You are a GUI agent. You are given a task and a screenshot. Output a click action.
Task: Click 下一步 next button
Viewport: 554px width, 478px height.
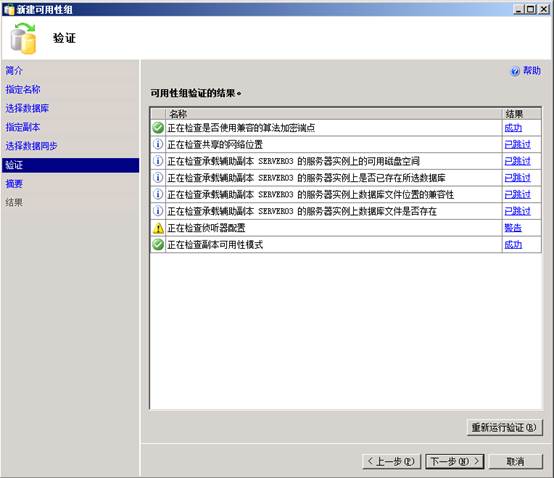(x=454, y=461)
